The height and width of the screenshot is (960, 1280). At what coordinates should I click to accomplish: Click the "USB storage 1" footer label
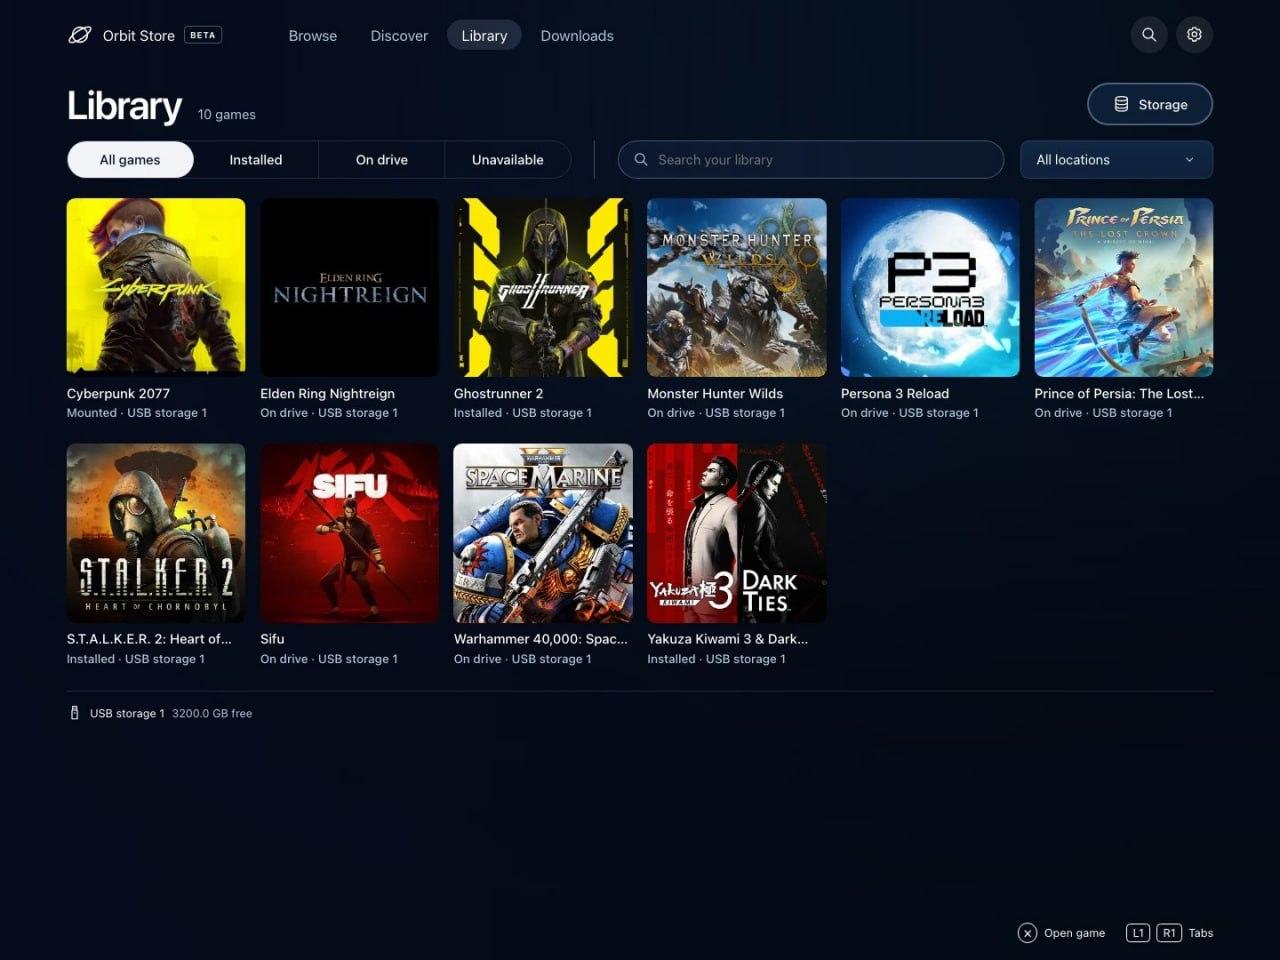tap(127, 713)
